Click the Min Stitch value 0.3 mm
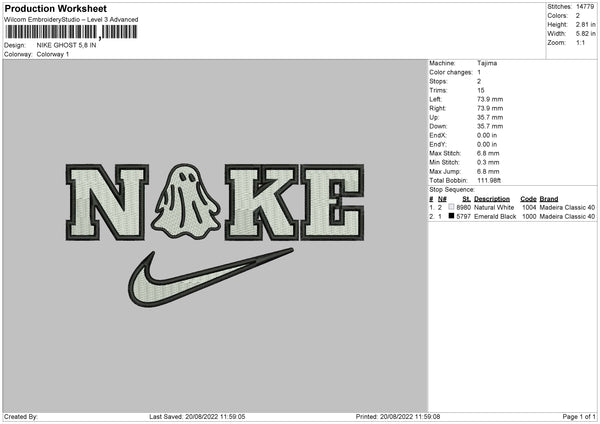The height and width of the screenshot is (424, 600). pyautogui.click(x=488, y=163)
